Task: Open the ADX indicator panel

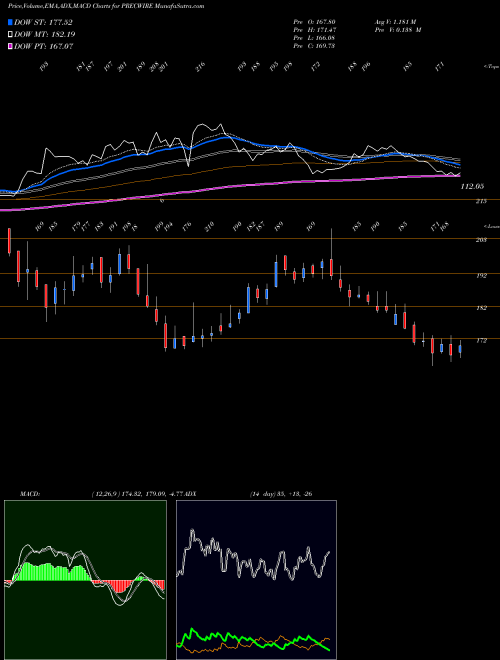Action: pyautogui.click(x=256, y=580)
